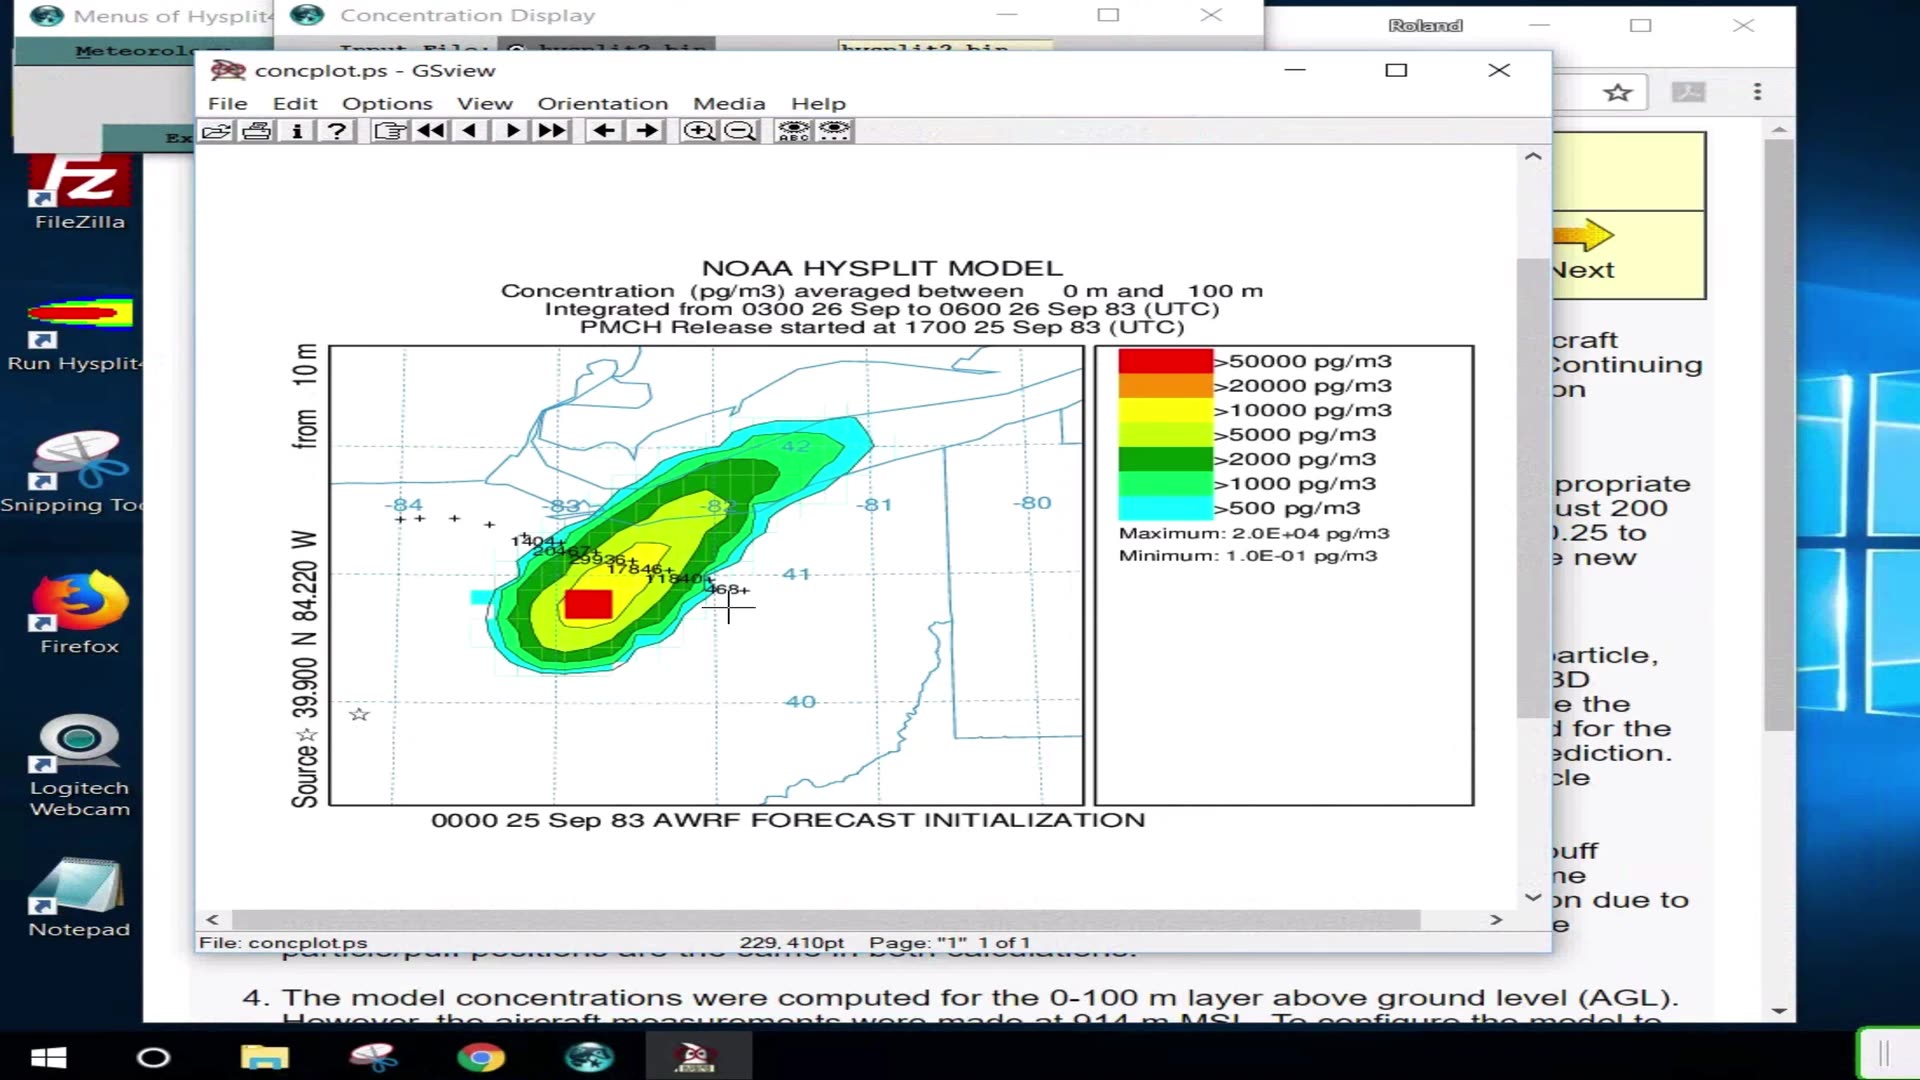Jump back several pages with the double-left arrow
1920x1080 pixels.
click(431, 131)
